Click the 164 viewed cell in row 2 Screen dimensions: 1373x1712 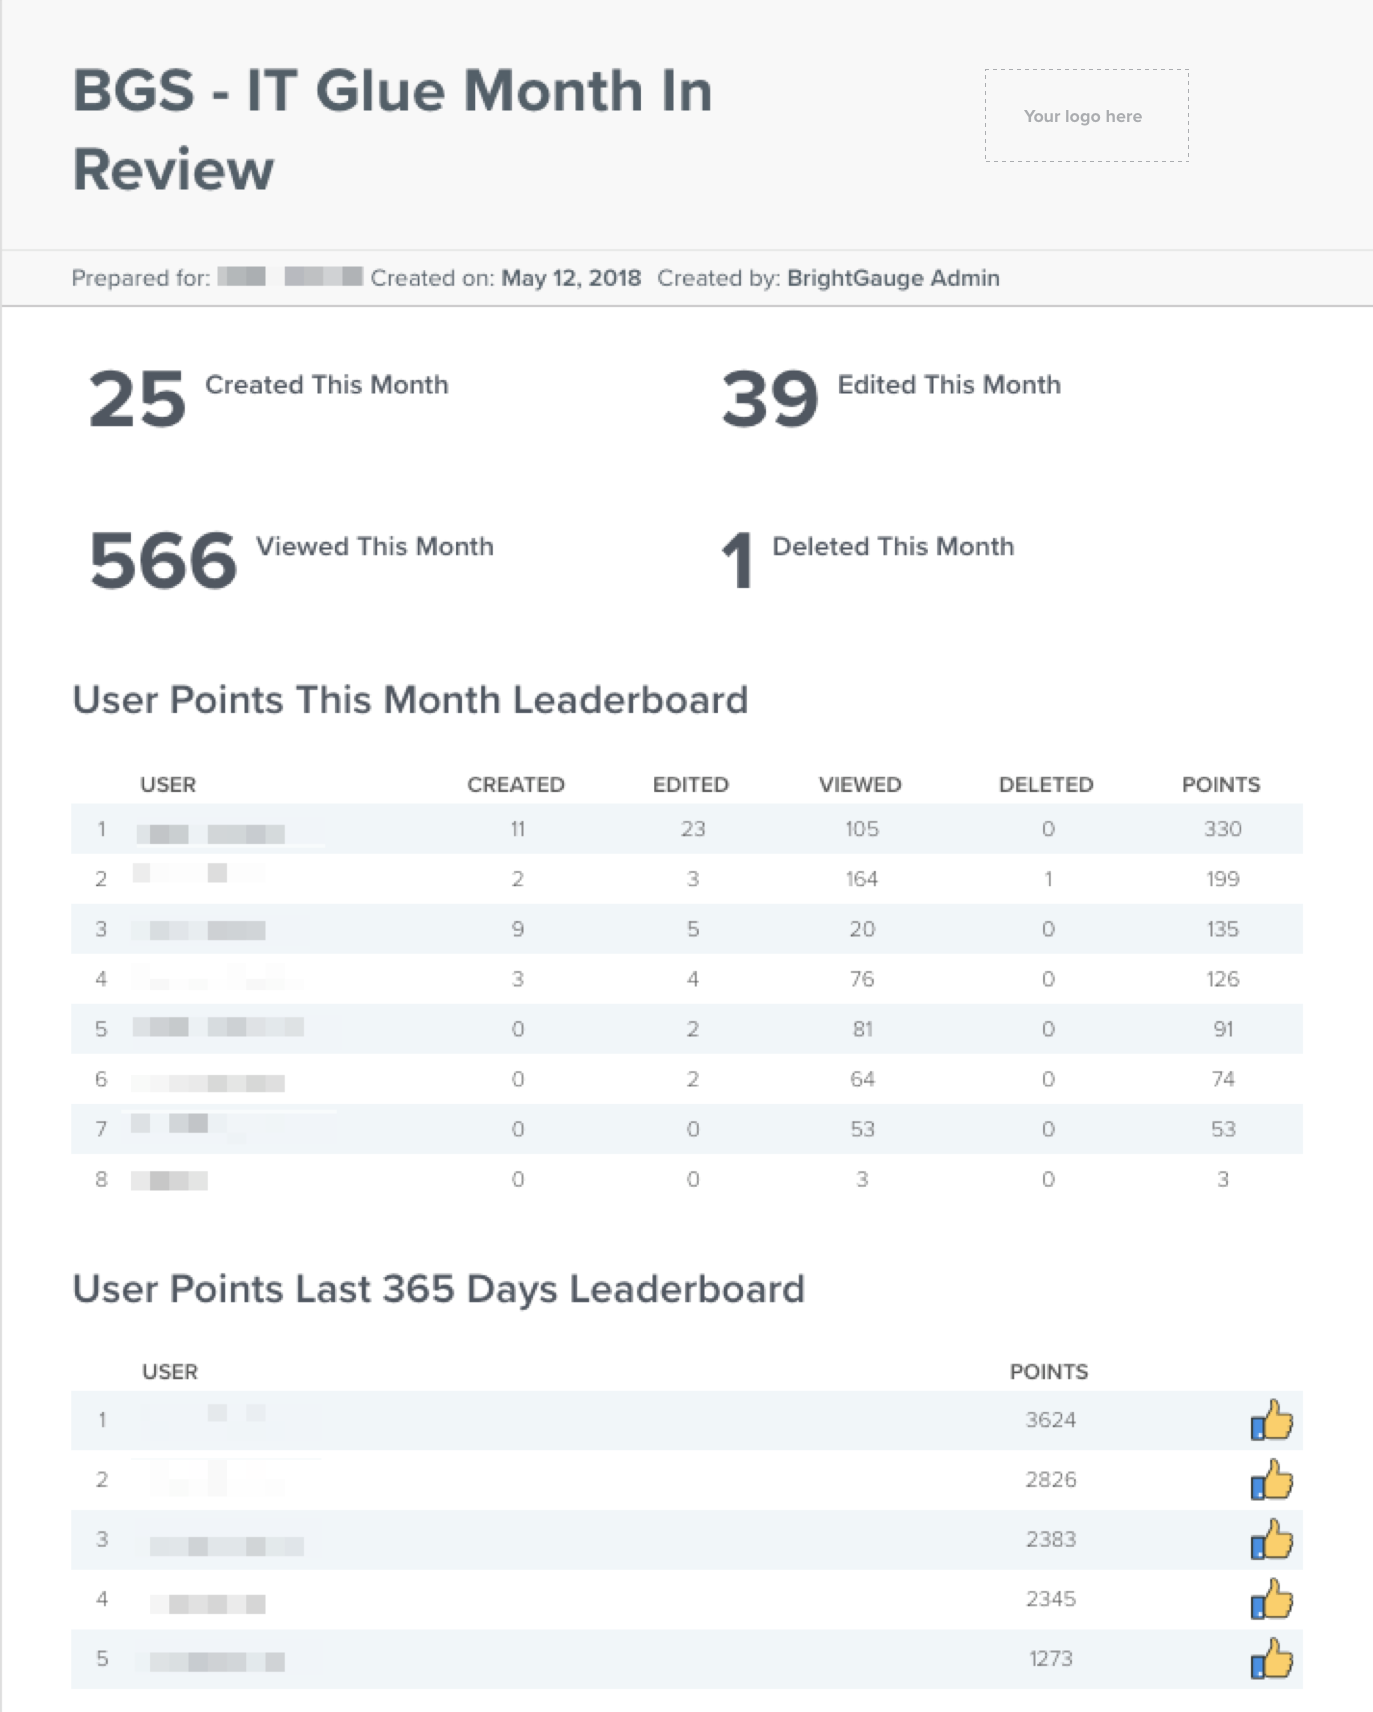click(x=862, y=879)
